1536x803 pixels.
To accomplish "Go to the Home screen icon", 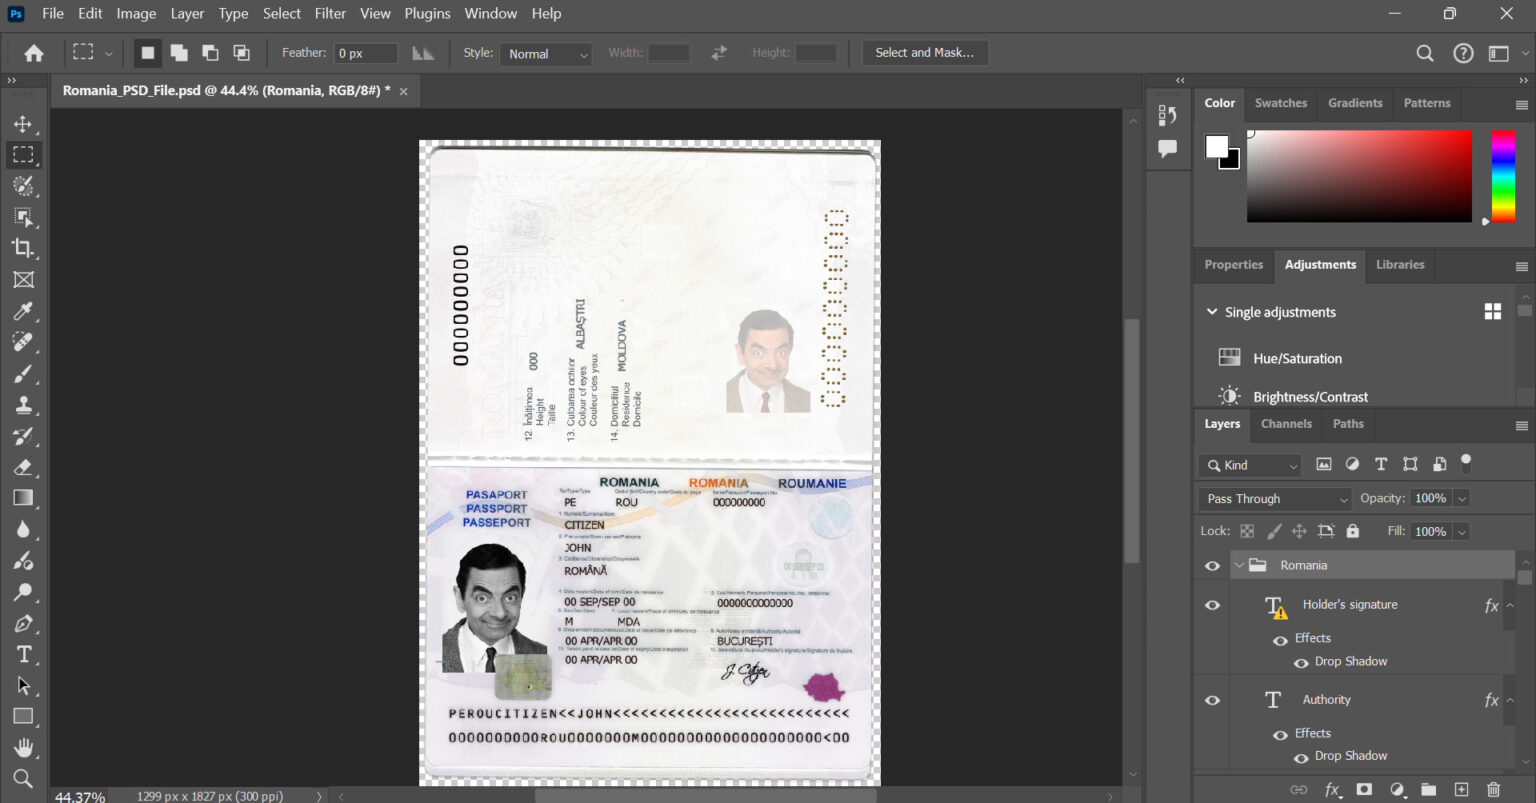I will coord(34,53).
